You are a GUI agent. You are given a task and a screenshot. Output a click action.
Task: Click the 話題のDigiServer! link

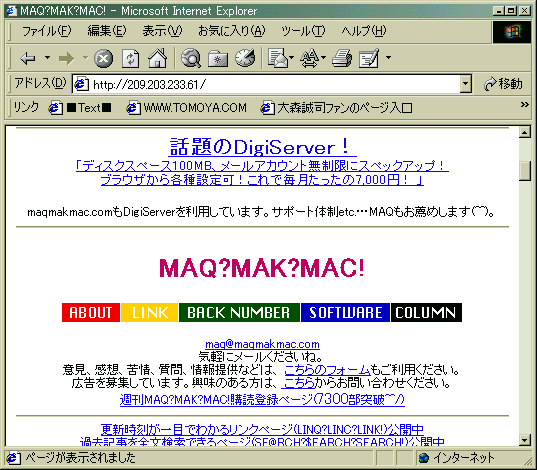click(262, 147)
